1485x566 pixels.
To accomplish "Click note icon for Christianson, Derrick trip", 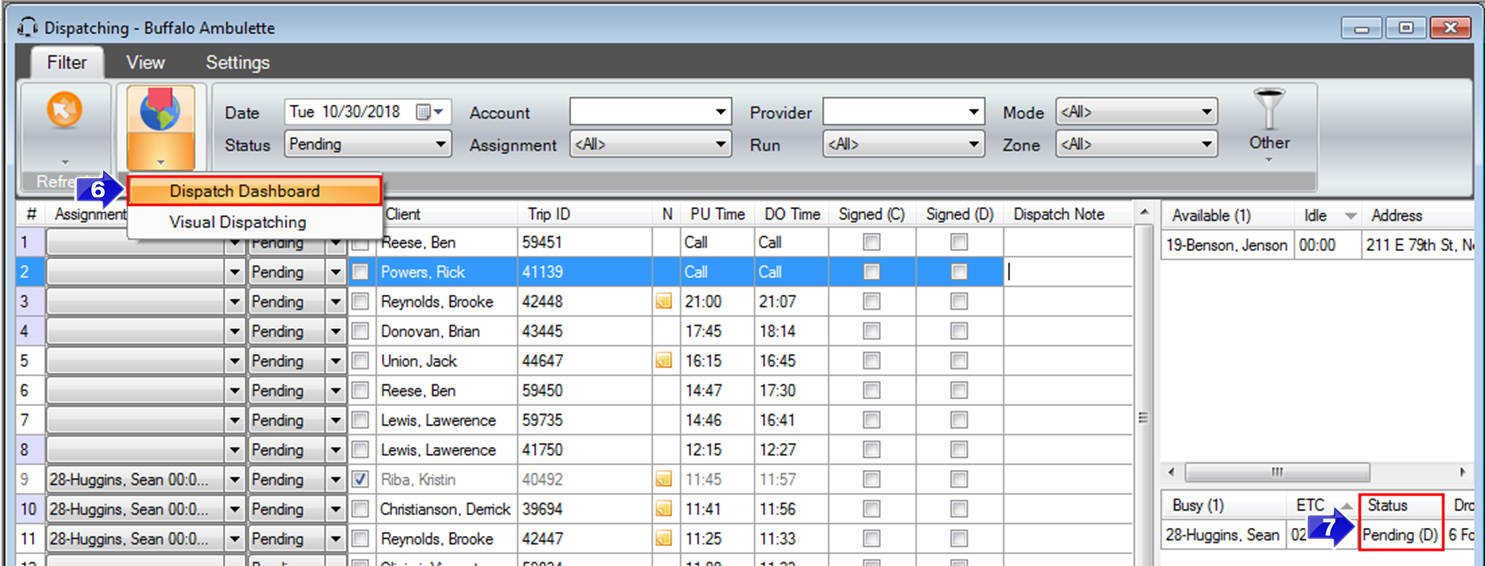I will click(663, 509).
